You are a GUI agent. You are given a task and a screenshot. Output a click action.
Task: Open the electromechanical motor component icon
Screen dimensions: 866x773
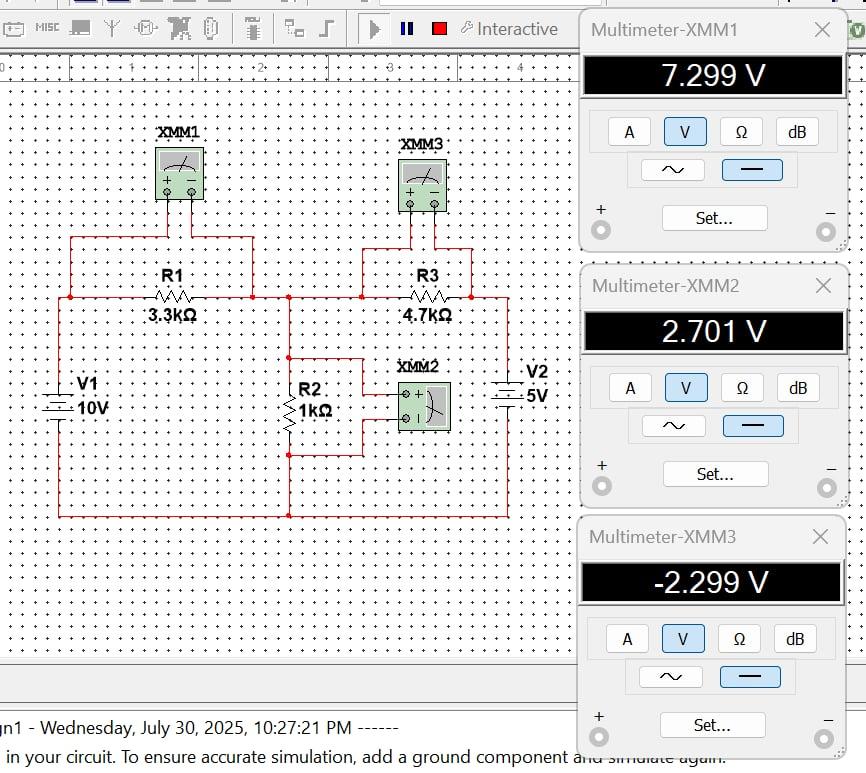point(145,29)
